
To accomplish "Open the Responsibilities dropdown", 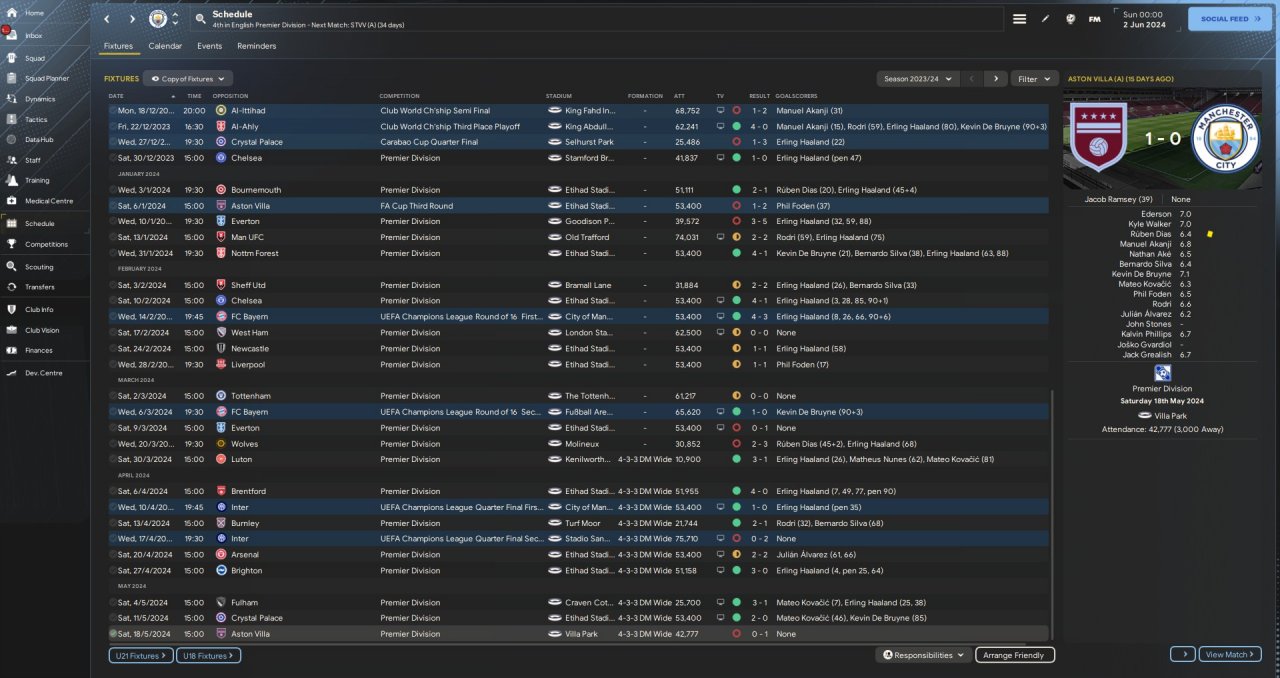I will point(923,655).
